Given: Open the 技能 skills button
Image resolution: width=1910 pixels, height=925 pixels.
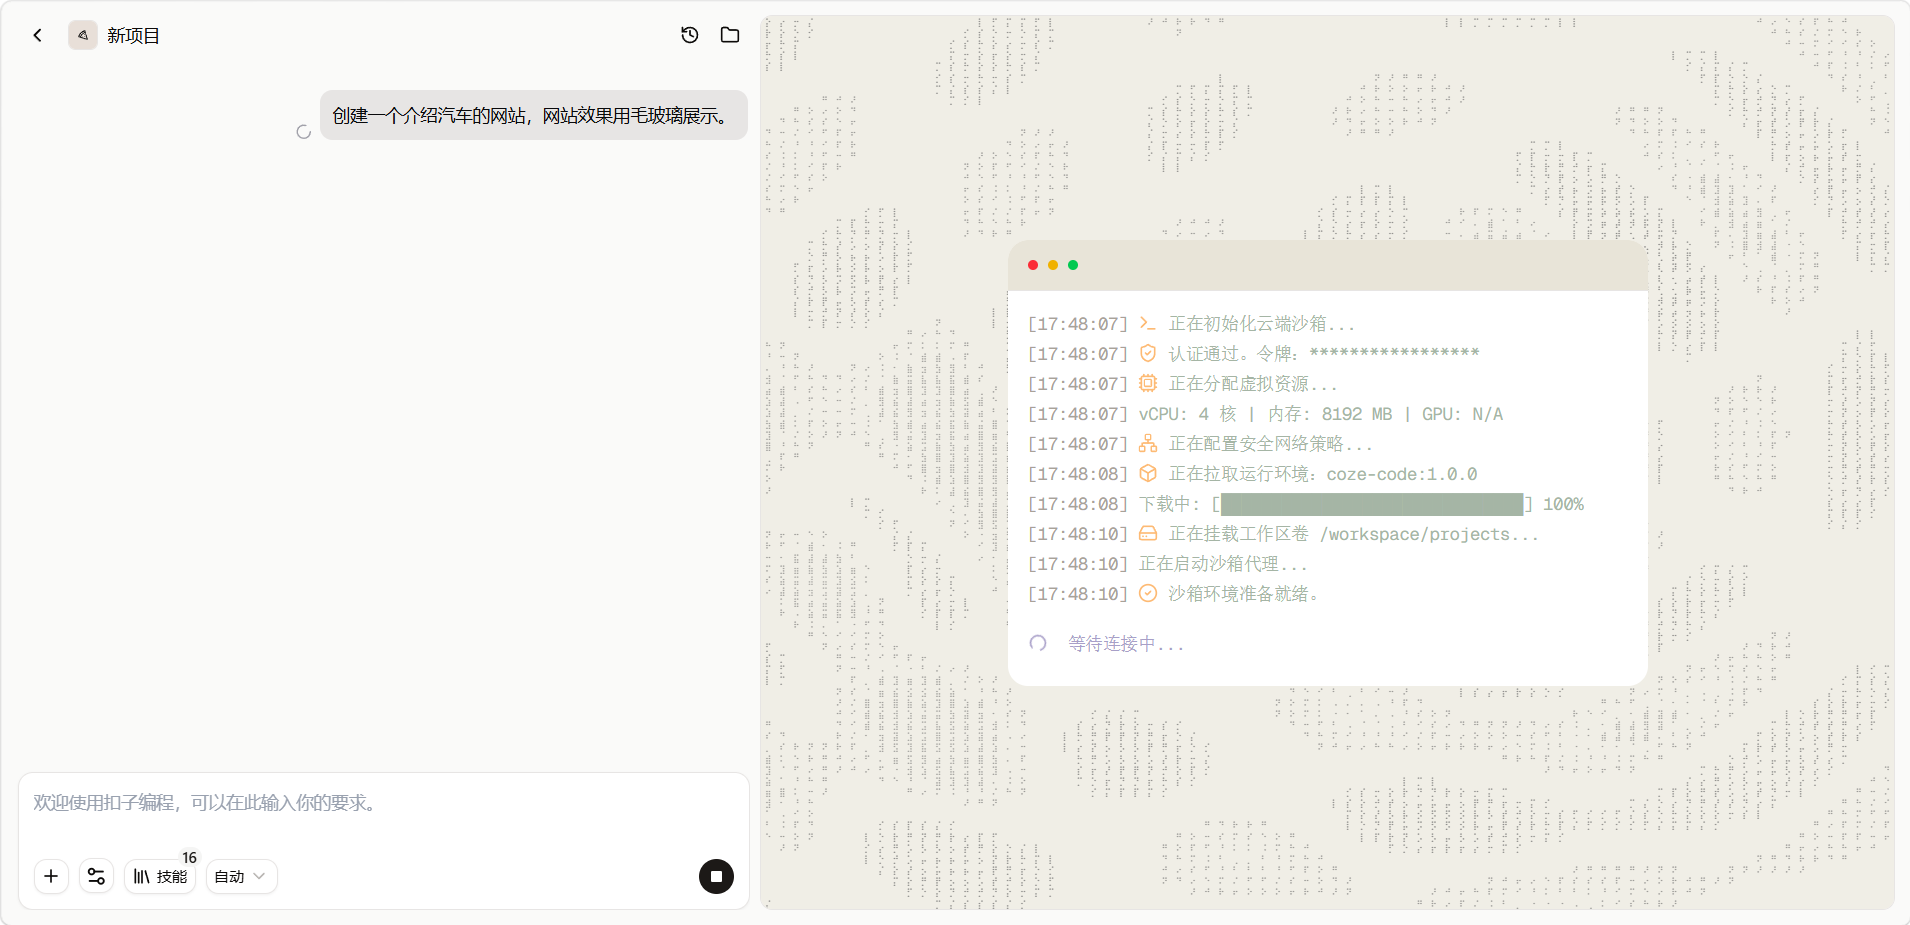Looking at the screenshot, I should (160, 876).
